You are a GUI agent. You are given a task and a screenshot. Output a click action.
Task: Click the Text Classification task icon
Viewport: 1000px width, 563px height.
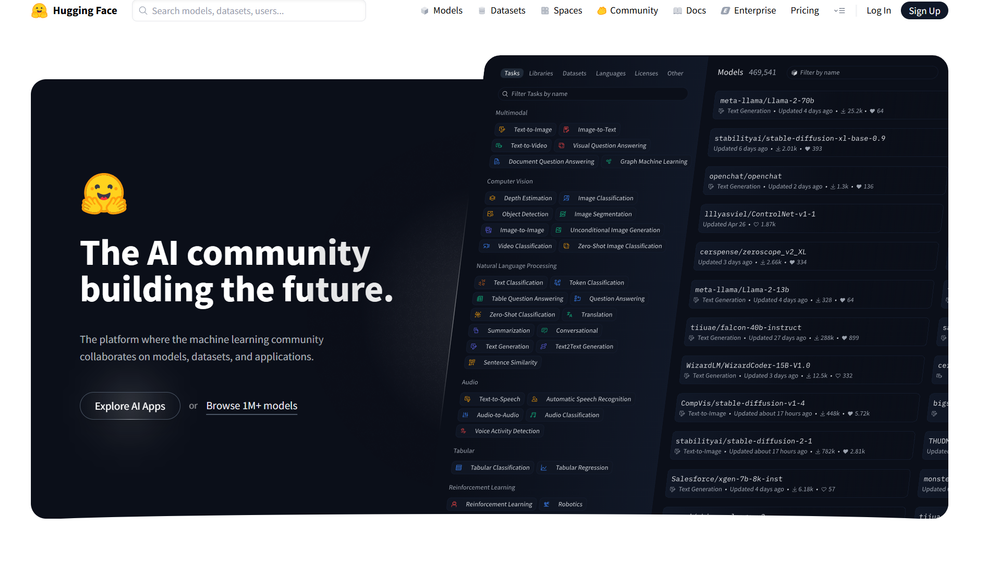click(x=482, y=282)
